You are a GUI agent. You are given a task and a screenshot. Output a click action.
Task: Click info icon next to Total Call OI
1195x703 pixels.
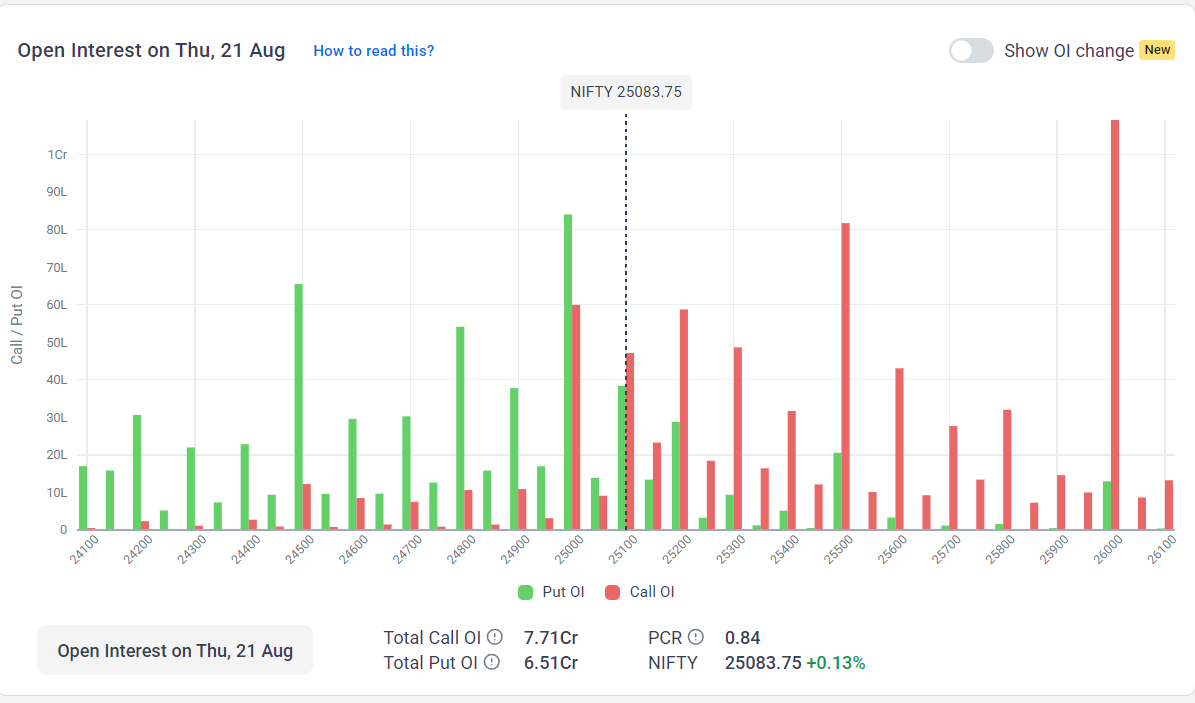tap(494, 638)
